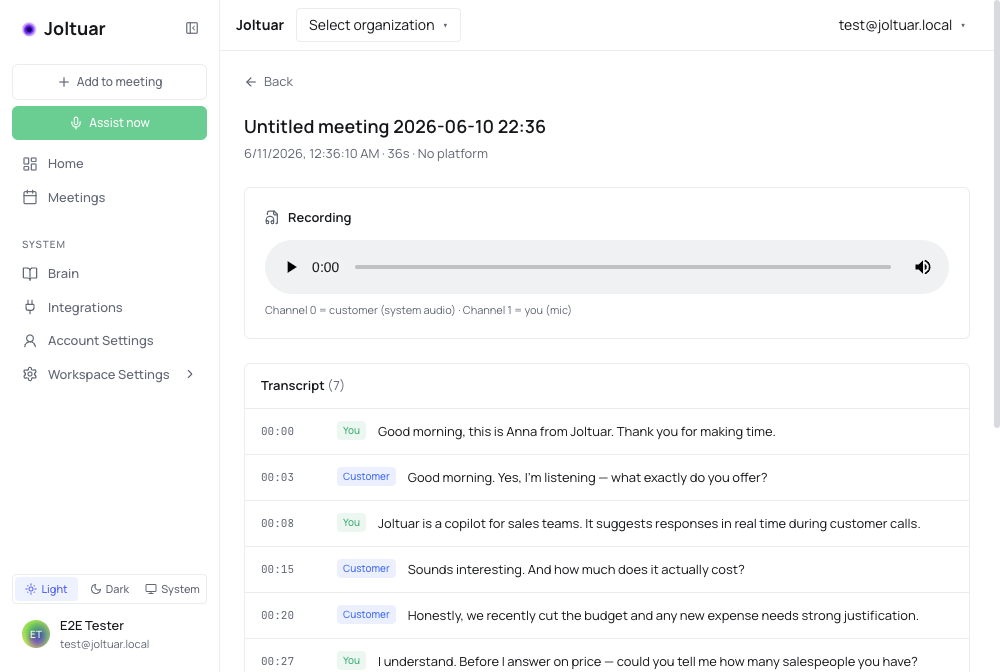Switch theme to System
Screen dimensions: 1000x672
point(172,589)
